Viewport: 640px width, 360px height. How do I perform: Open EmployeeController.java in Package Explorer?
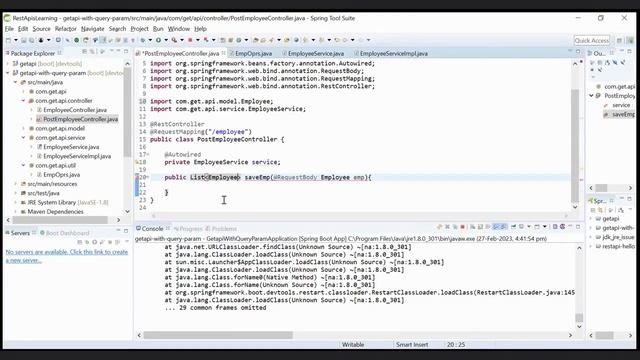(75, 110)
